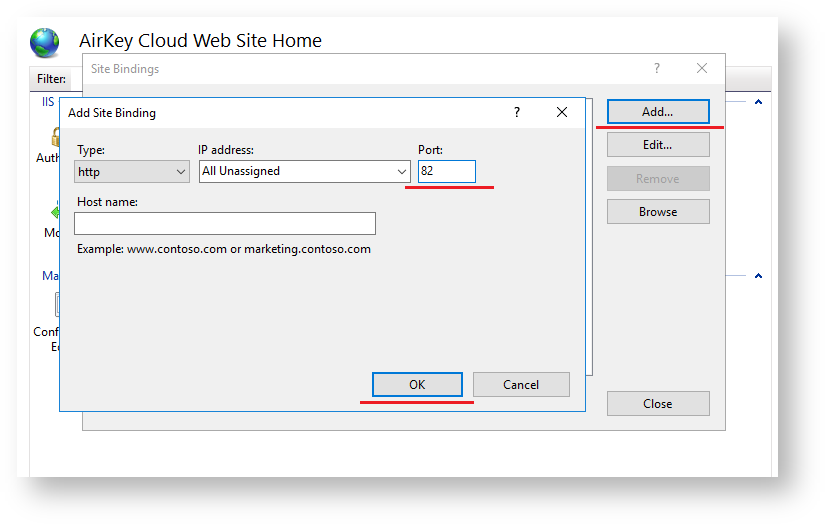
Task: Click the Edit... button in Site Bindings
Action: click(658, 145)
